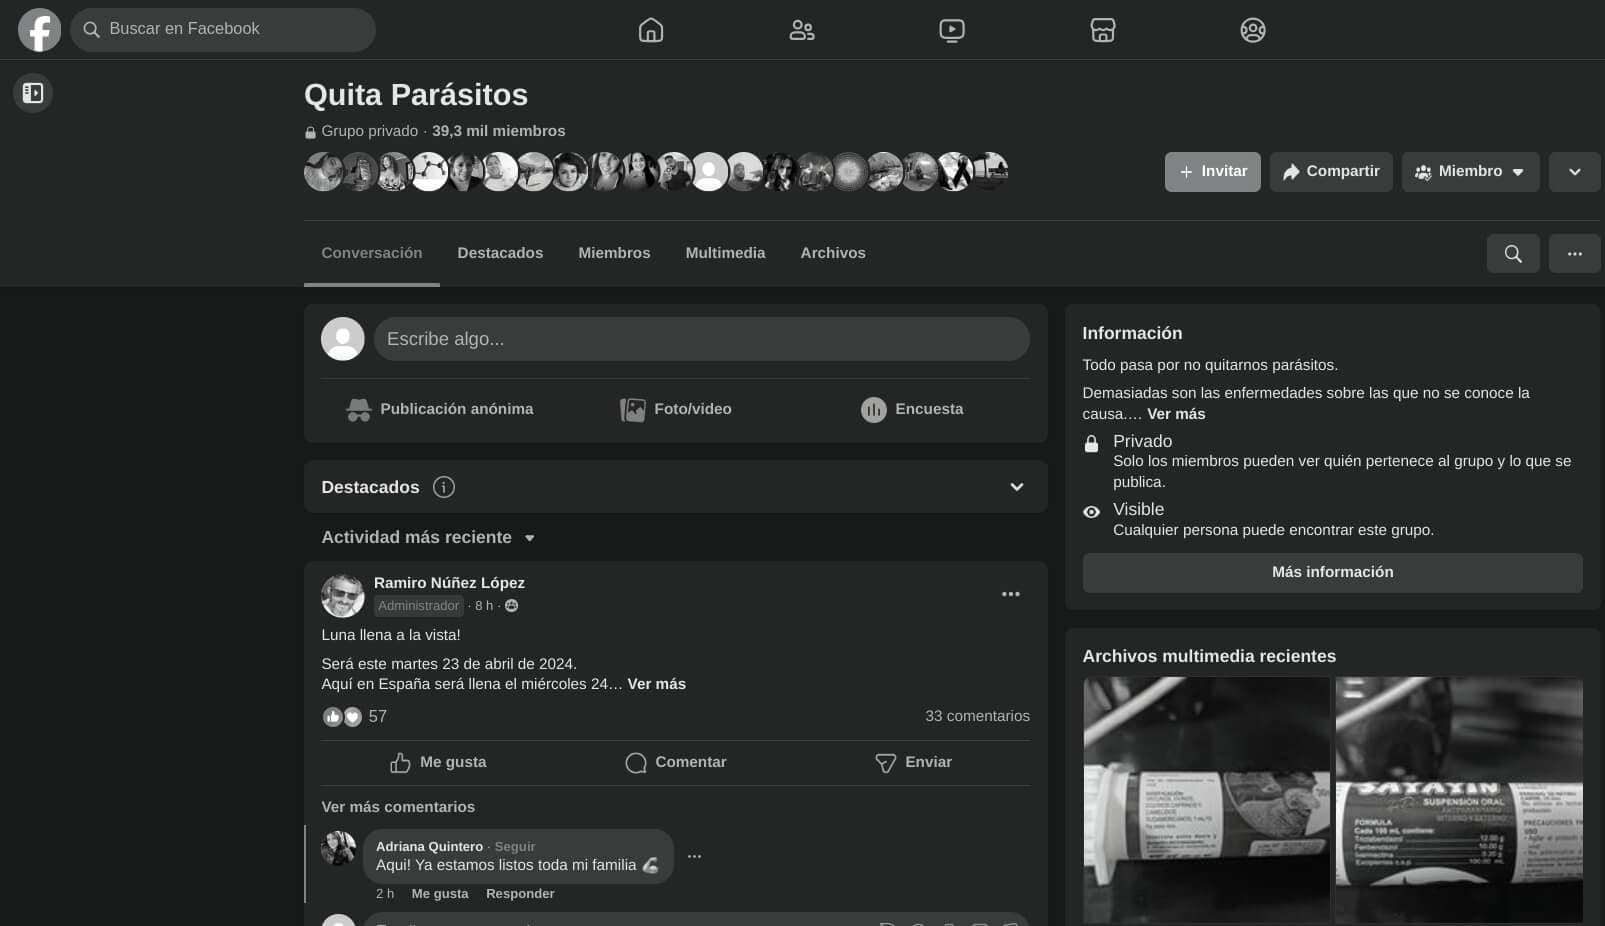
Task: Open the Marketplace icon
Action: point(1103,30)
